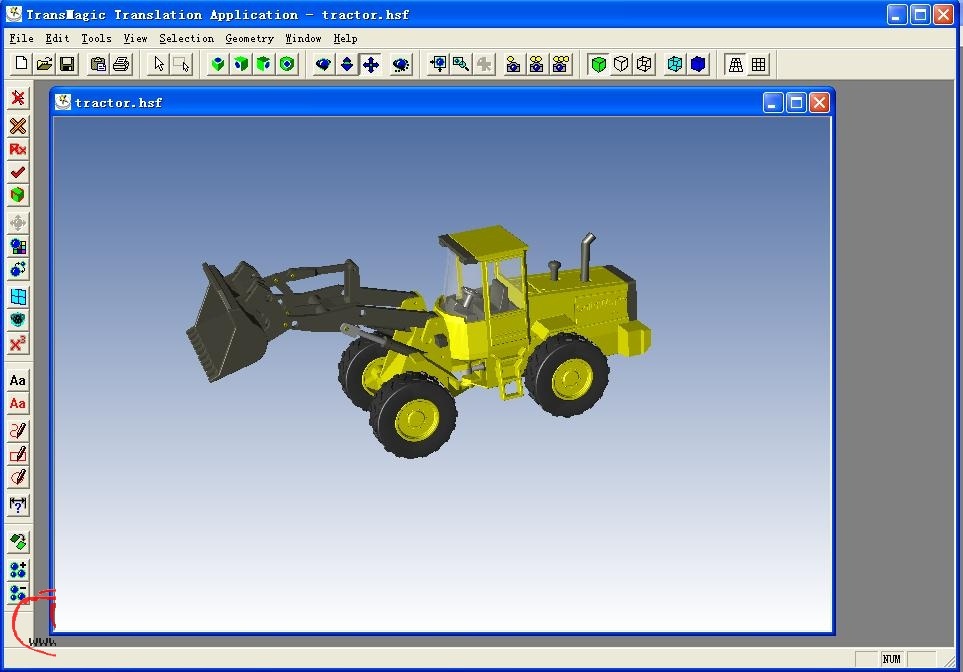Open the File menu
Screen dimensions: 963x672
click(21, 38)
